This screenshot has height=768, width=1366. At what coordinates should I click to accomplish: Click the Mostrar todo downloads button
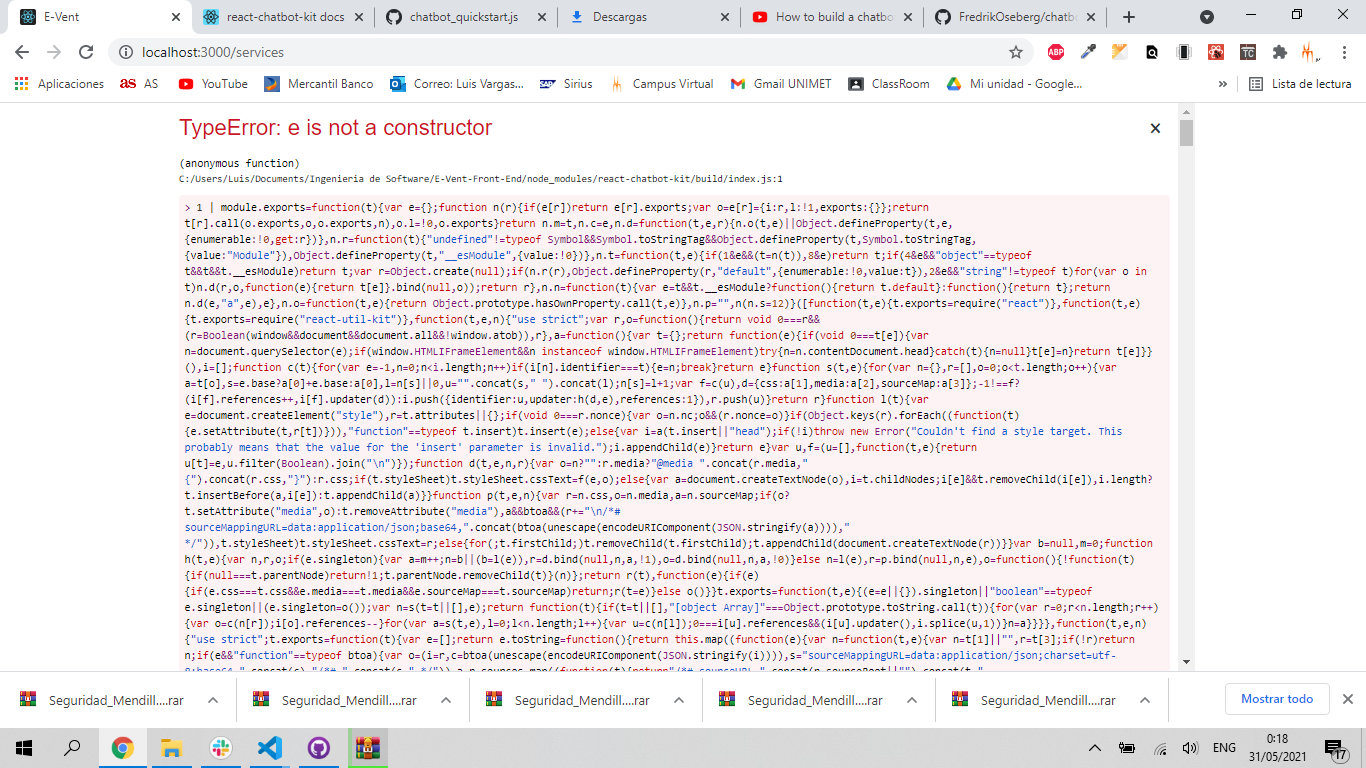click(x=1277, y=699)
